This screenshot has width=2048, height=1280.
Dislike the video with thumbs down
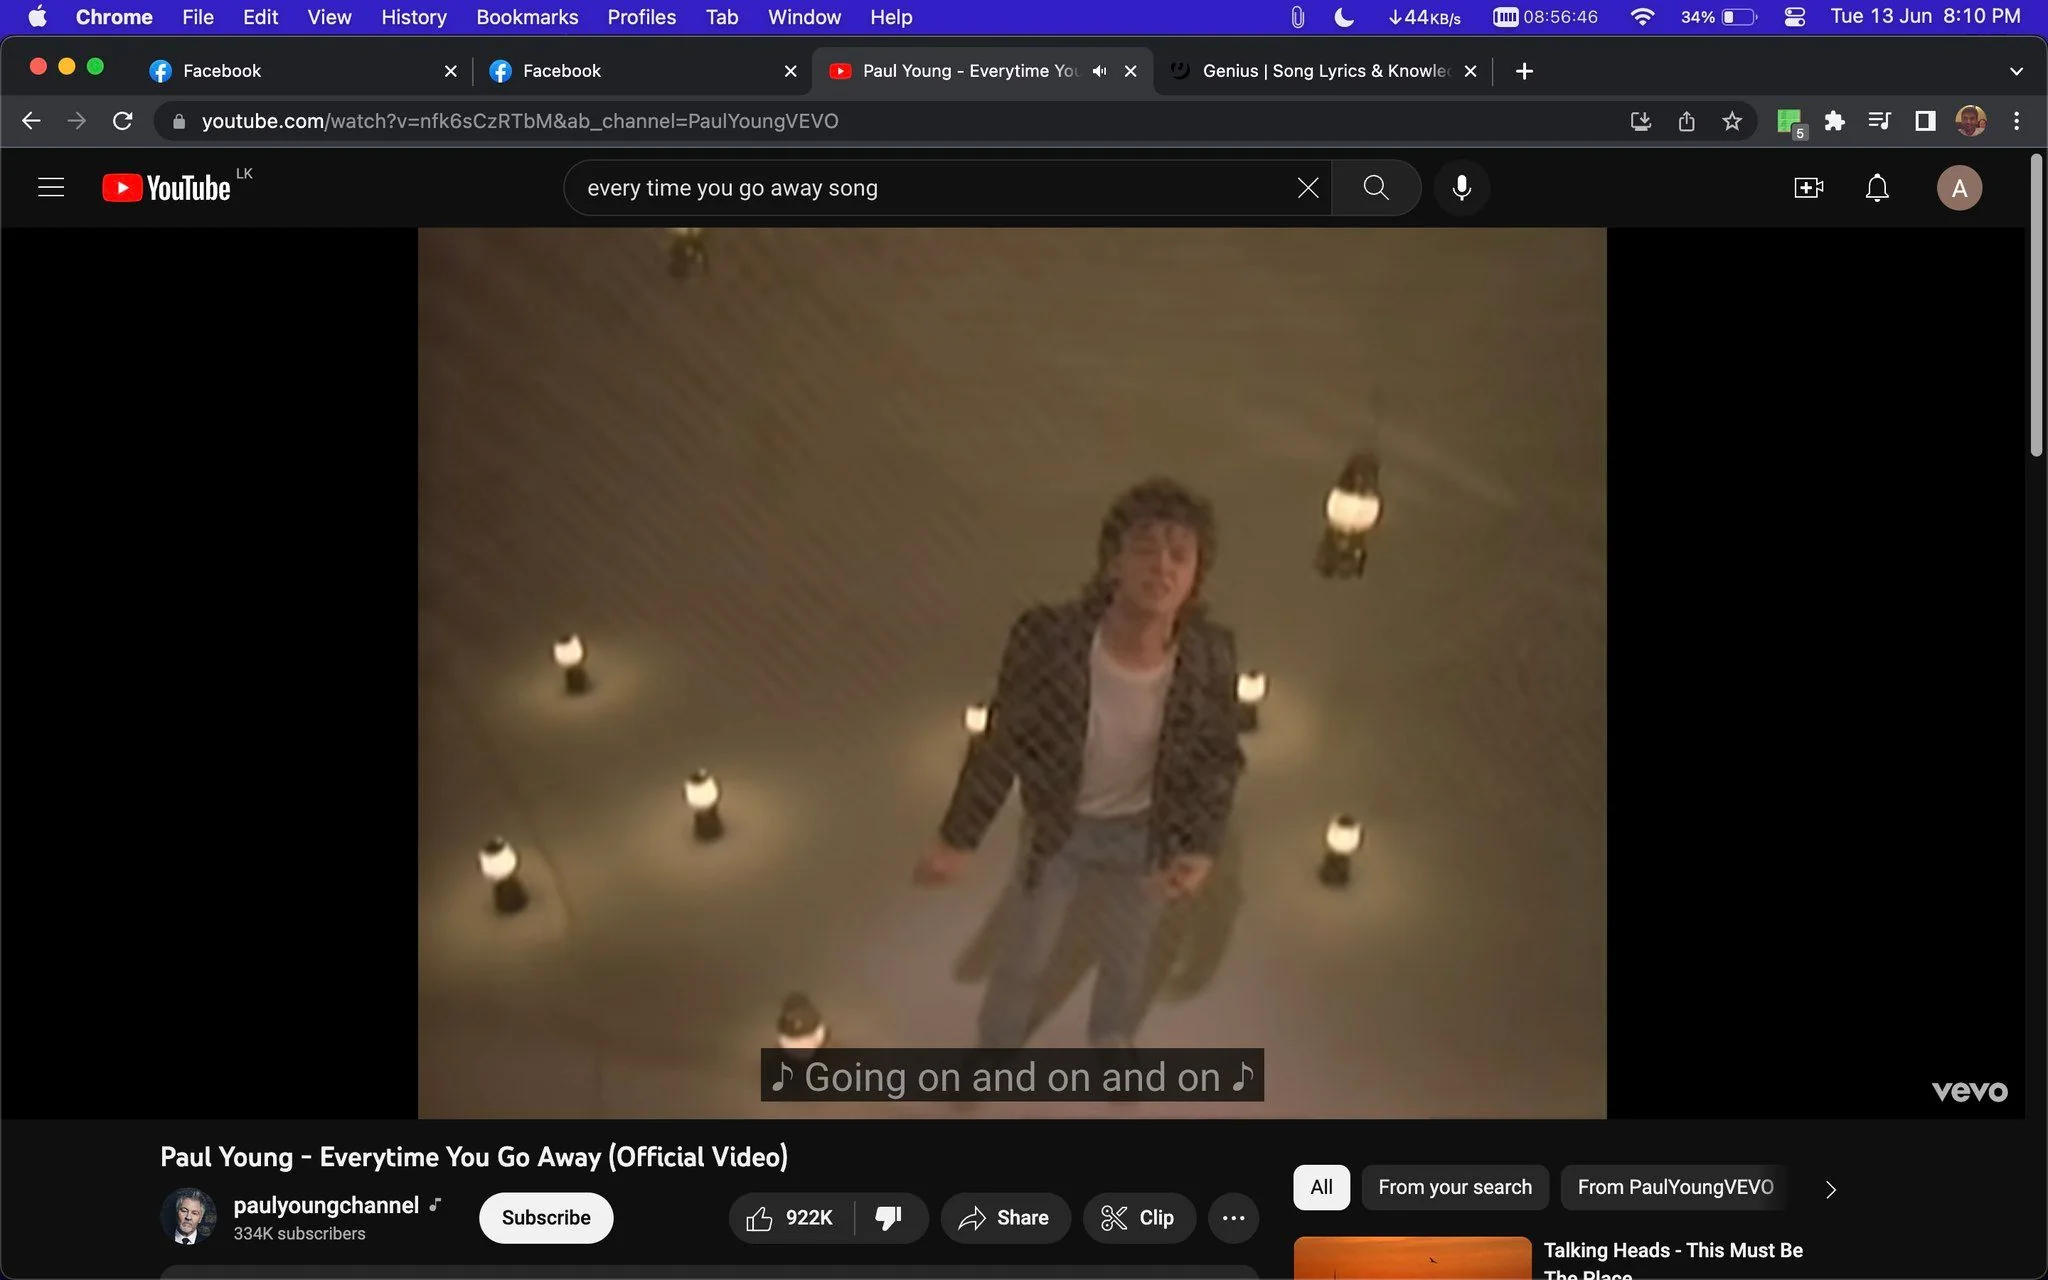tap(889, 1218)
